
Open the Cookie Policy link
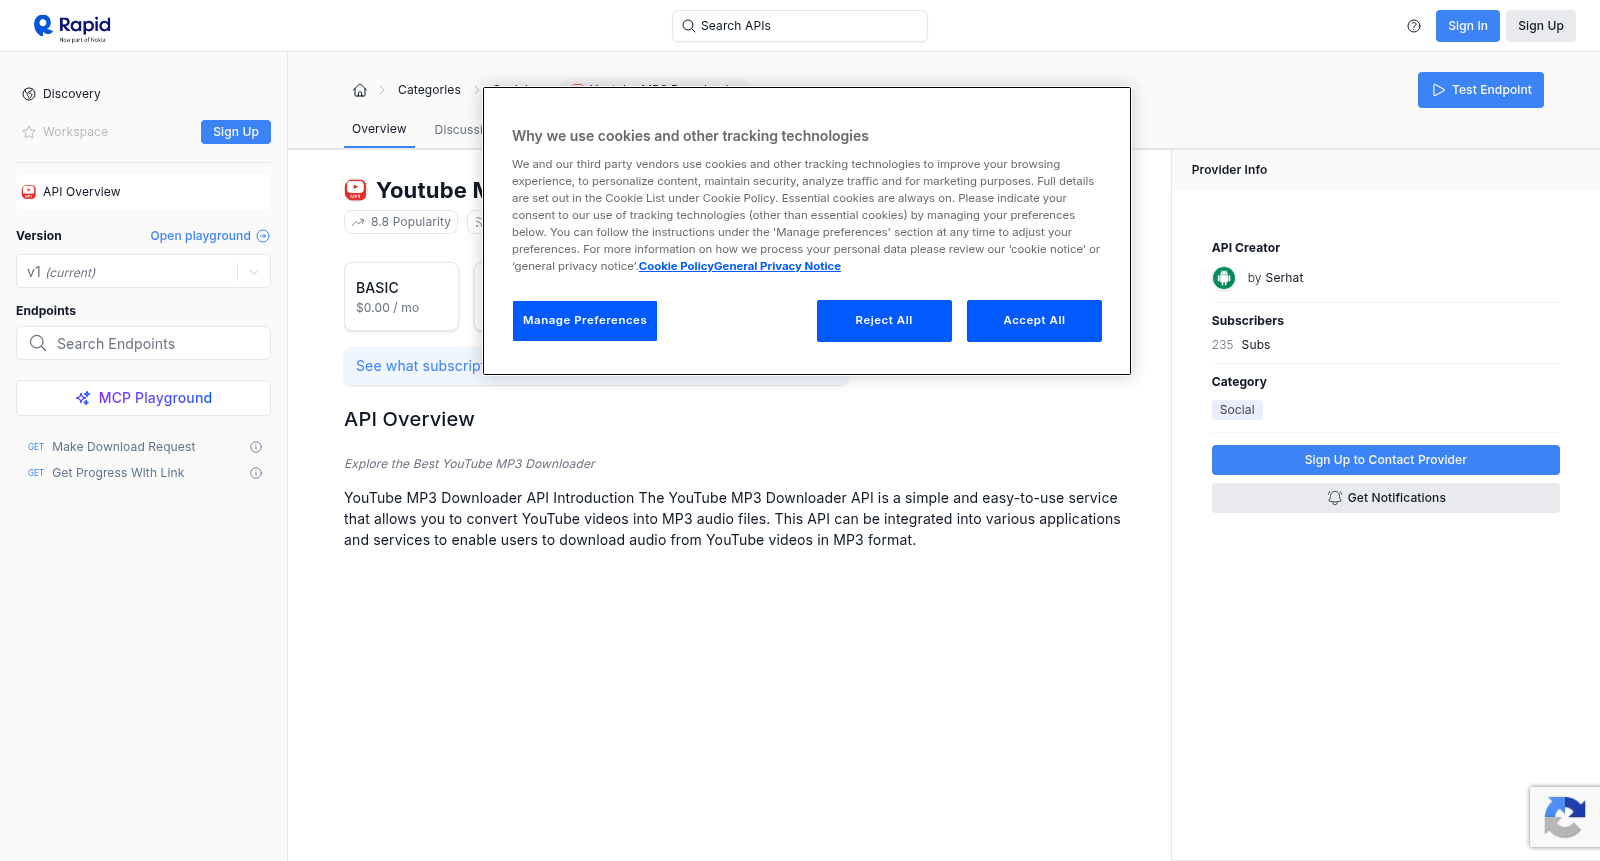(676, 266)
